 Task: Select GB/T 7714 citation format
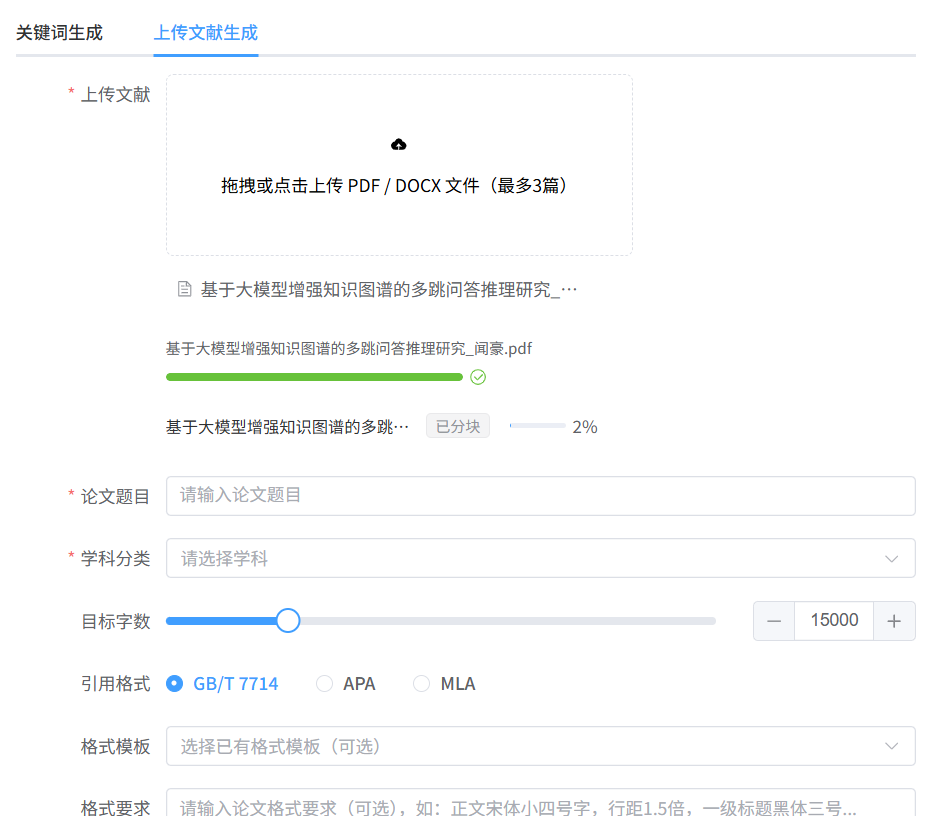[x=222, y=684]
